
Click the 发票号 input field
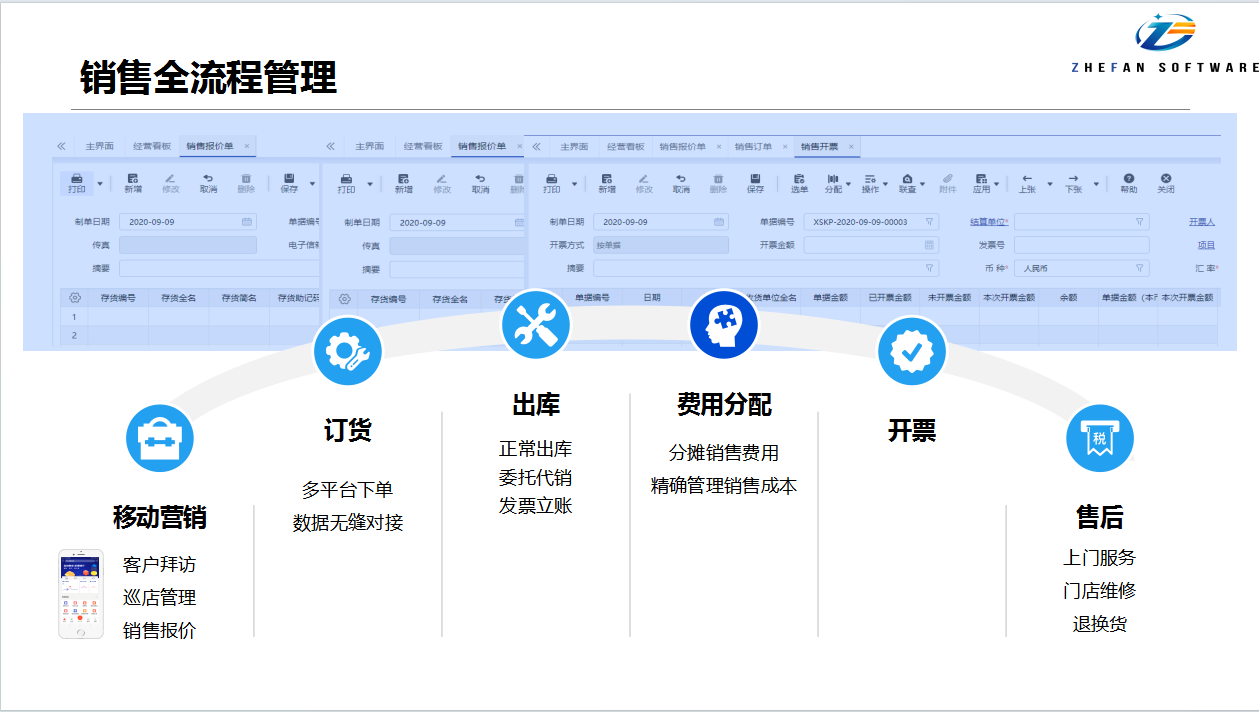click(x=1081, y=245)
